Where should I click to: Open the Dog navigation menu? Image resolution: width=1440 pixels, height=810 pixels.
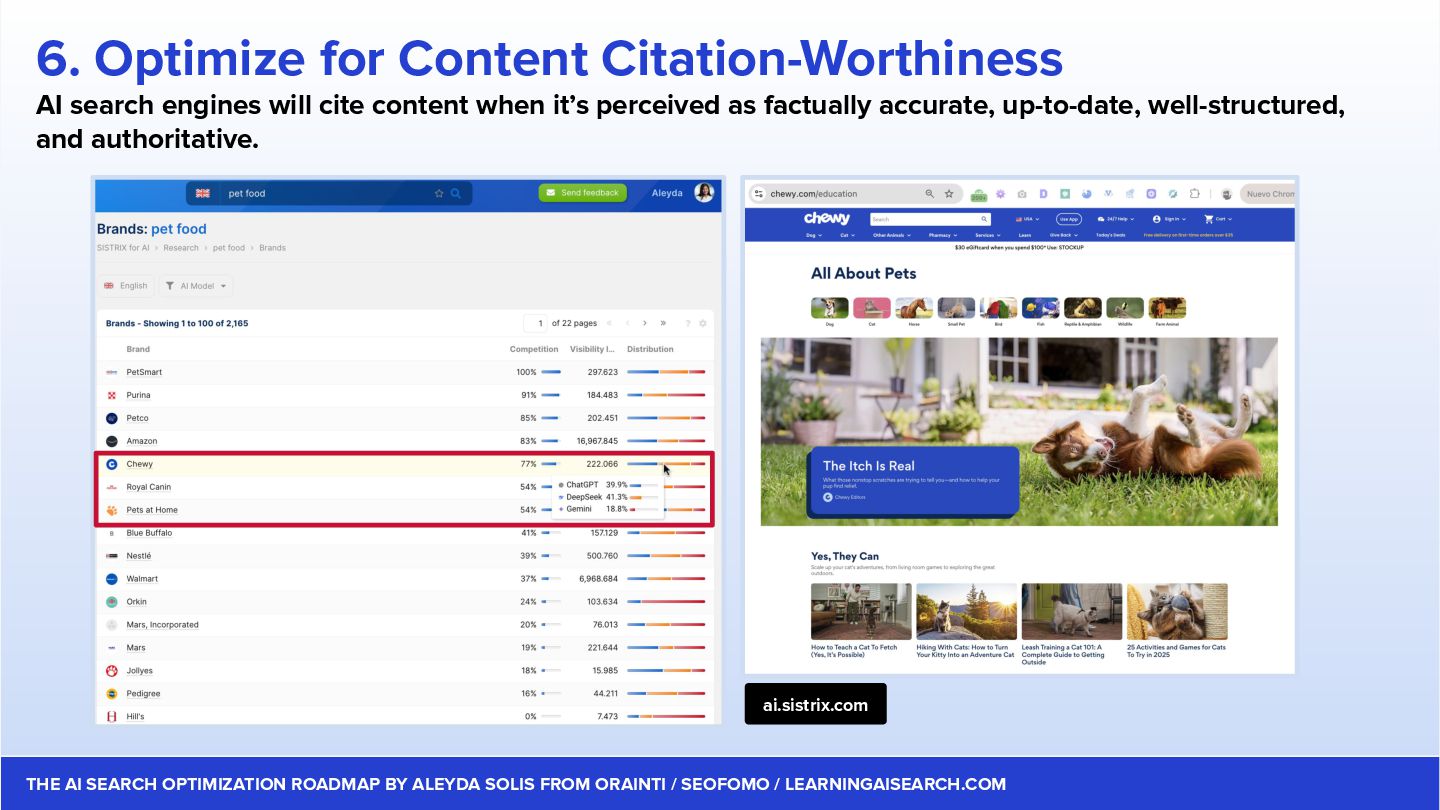814,235
